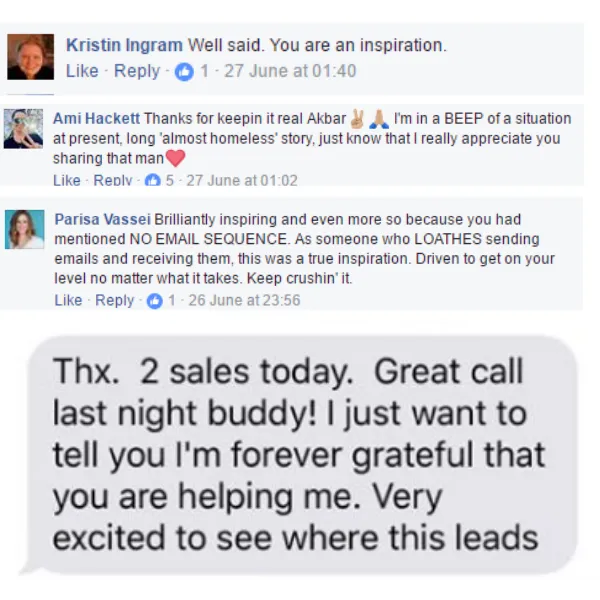Visit Kristin Ingram's profile via name link
The image size is (600, 600).
(x=124, y=45)
